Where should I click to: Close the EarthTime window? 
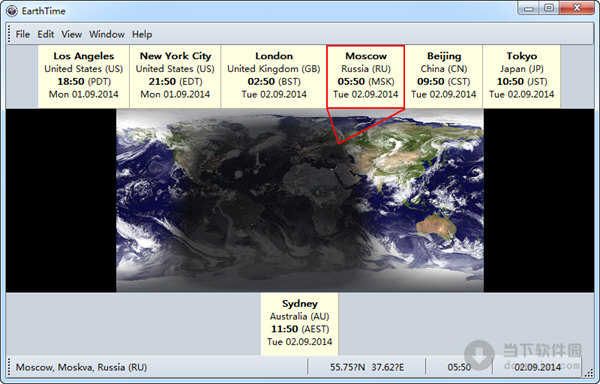pyautogui.click(x=577, y=8)
